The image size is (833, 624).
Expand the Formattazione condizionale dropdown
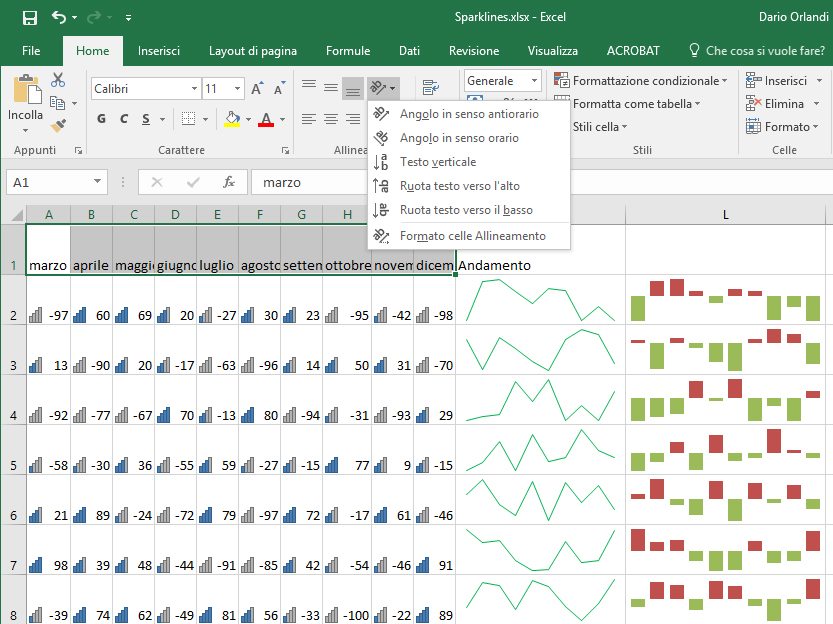[645, 80]
